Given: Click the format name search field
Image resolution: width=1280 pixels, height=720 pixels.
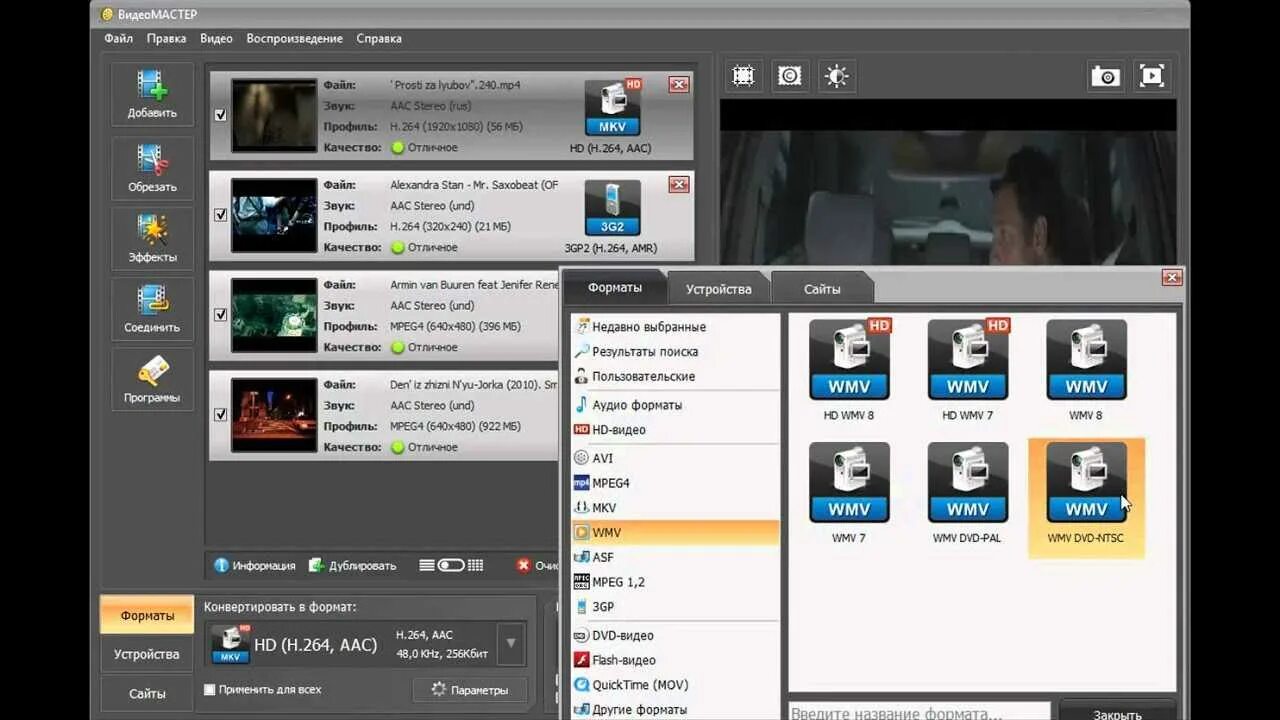Looking at the screenshot, I should click(x=919, y=712).
